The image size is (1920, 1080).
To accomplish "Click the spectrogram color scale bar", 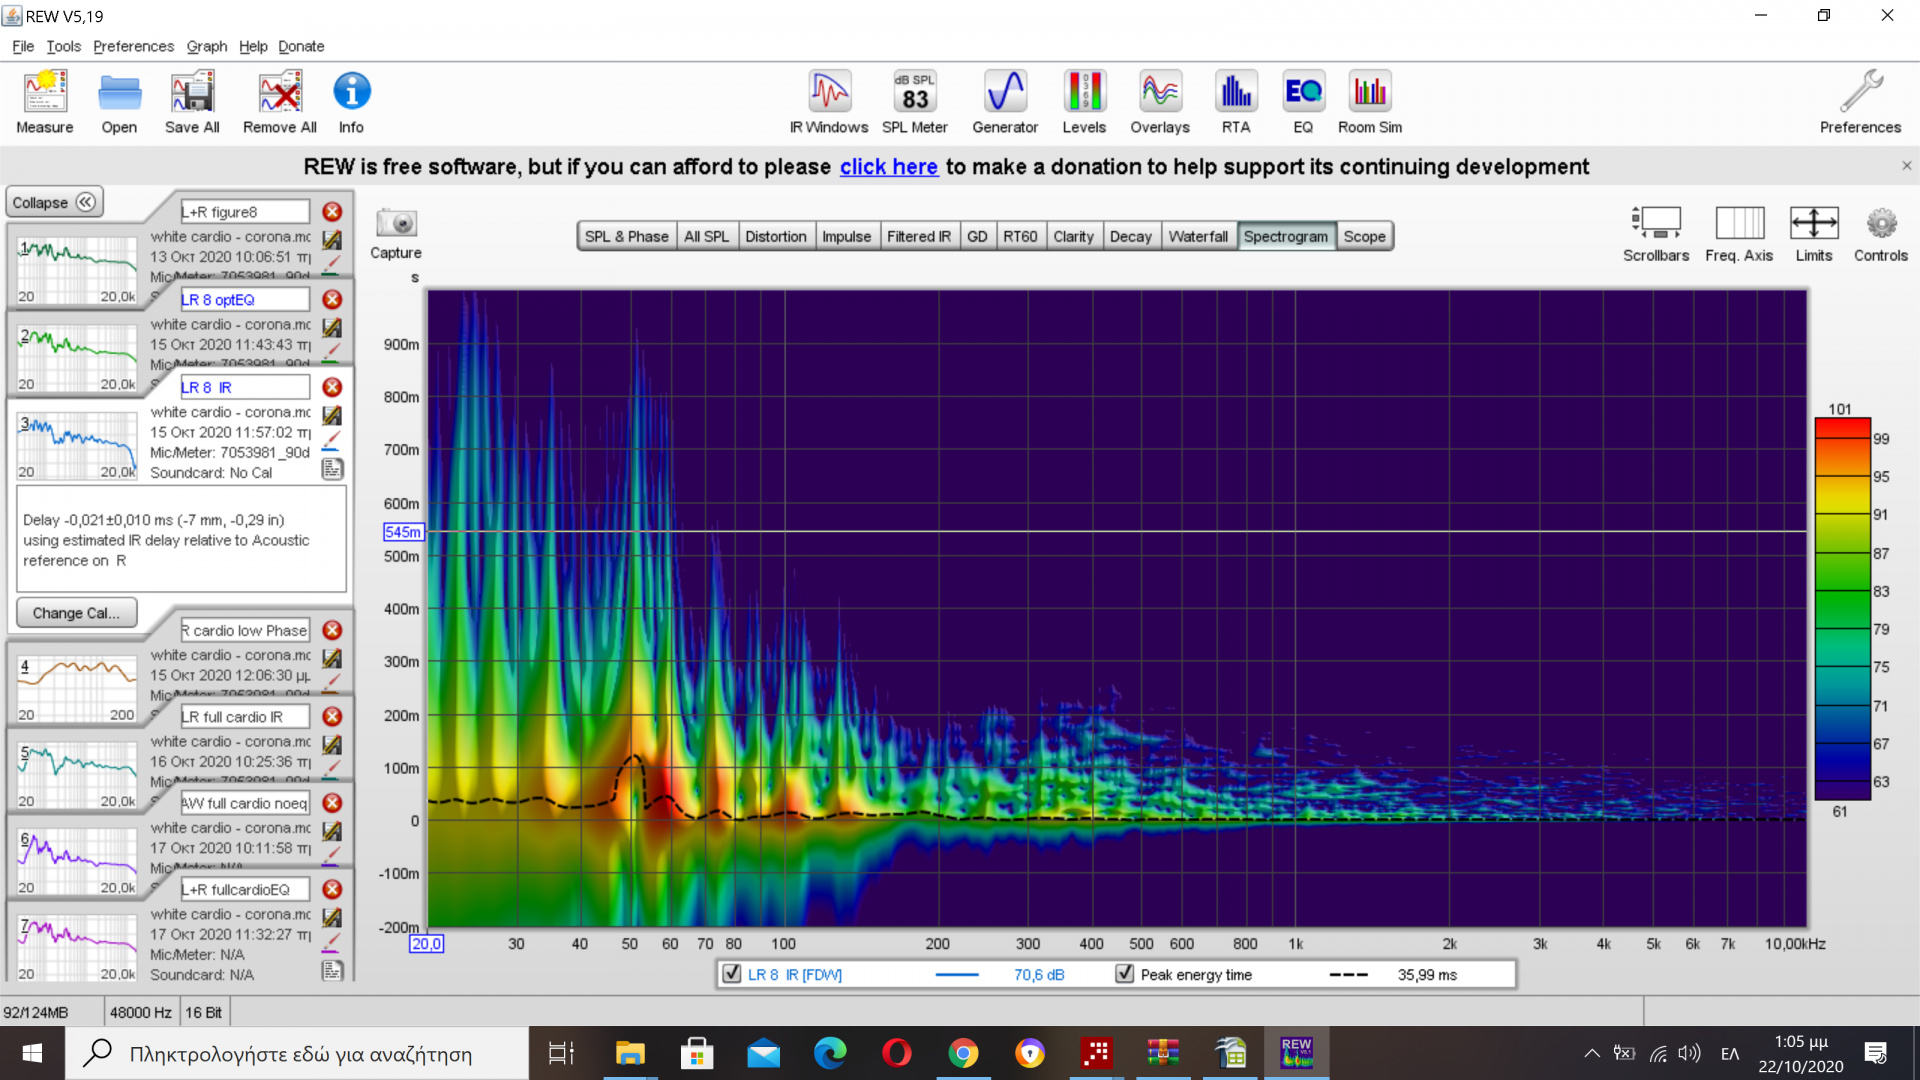I will point(1842,610).
